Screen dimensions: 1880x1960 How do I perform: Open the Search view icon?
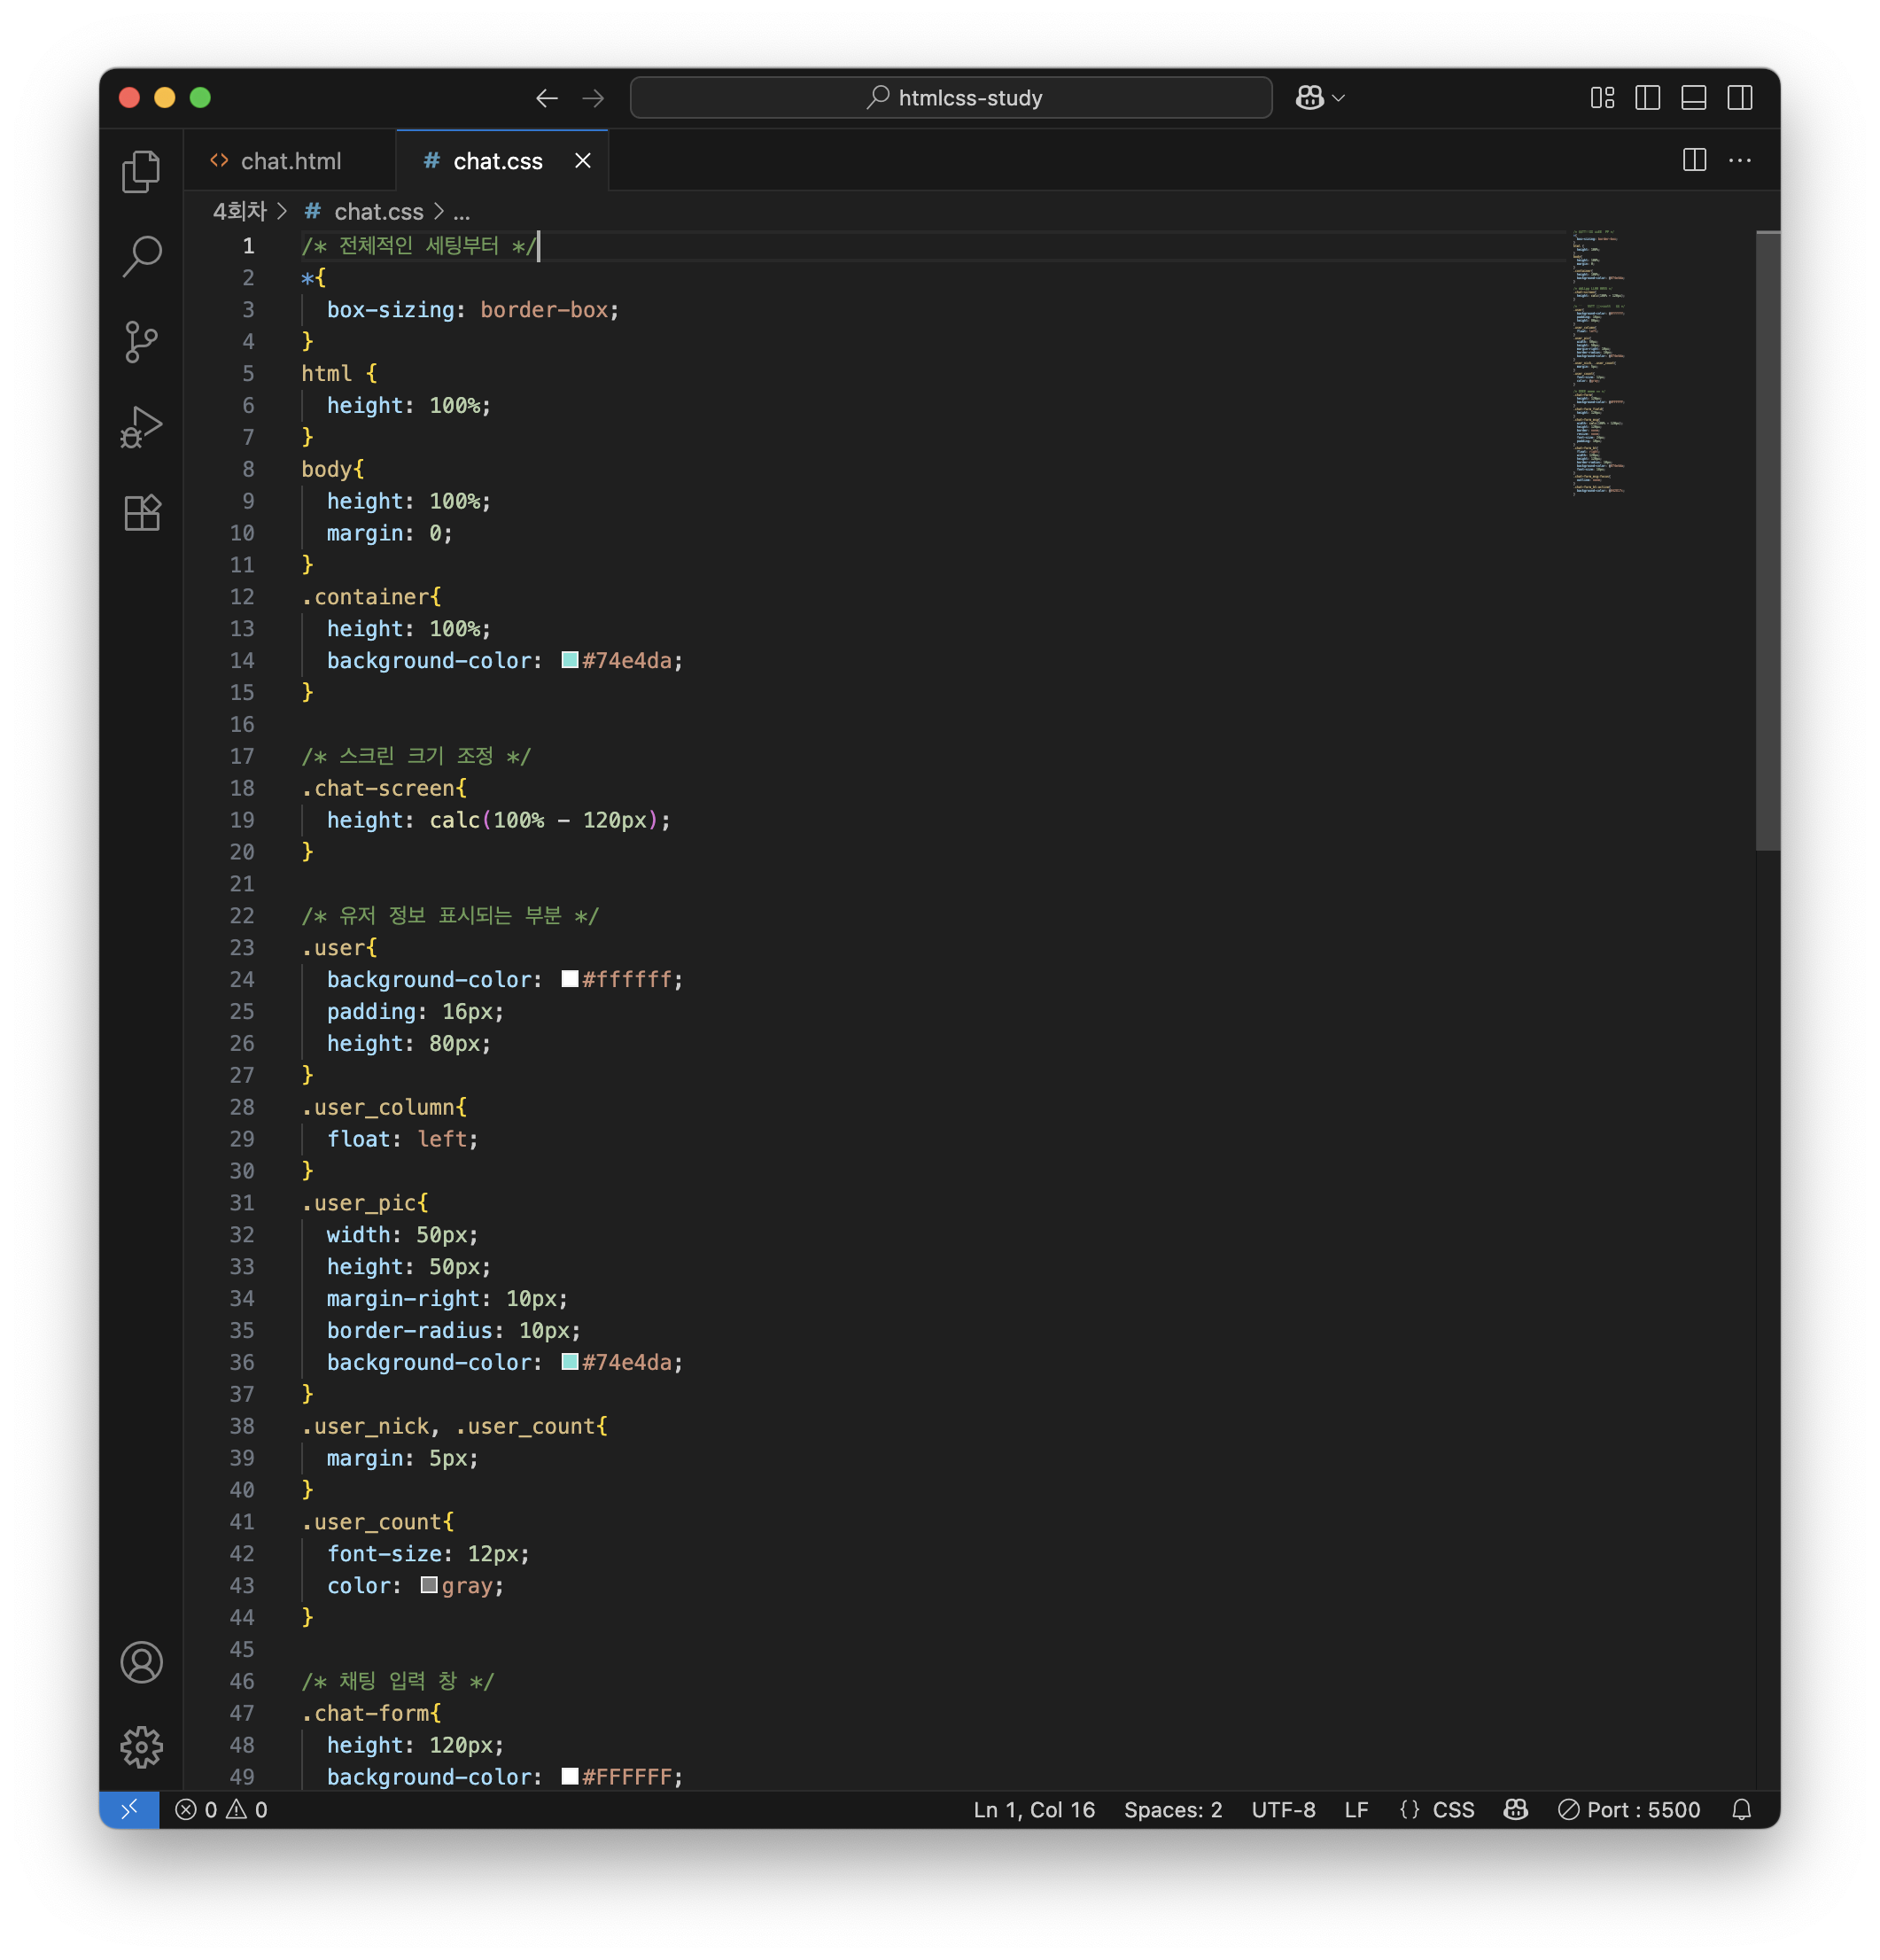coord(141,256)
